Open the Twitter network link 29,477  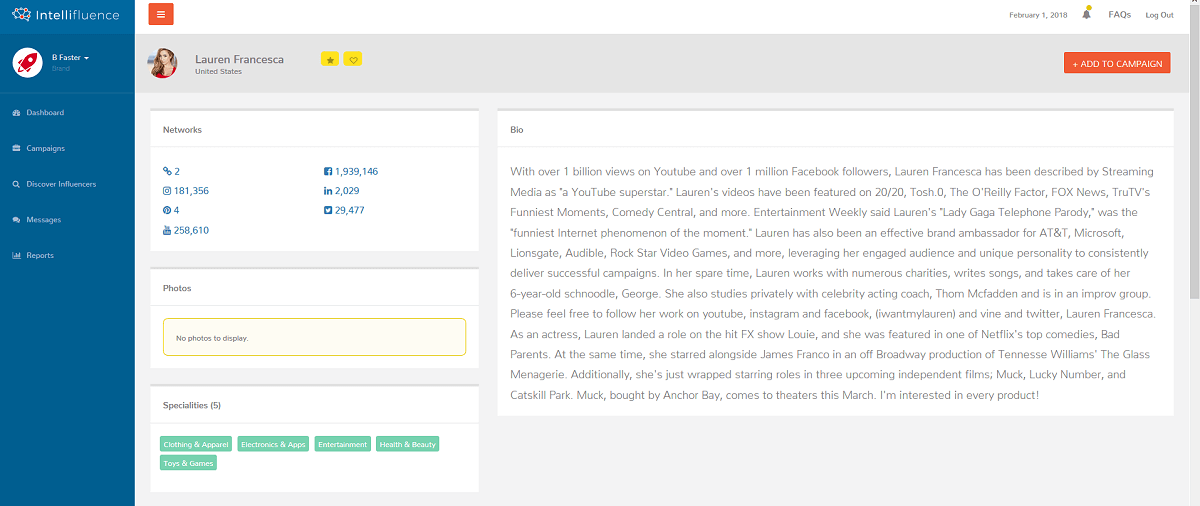pos(344,210)
